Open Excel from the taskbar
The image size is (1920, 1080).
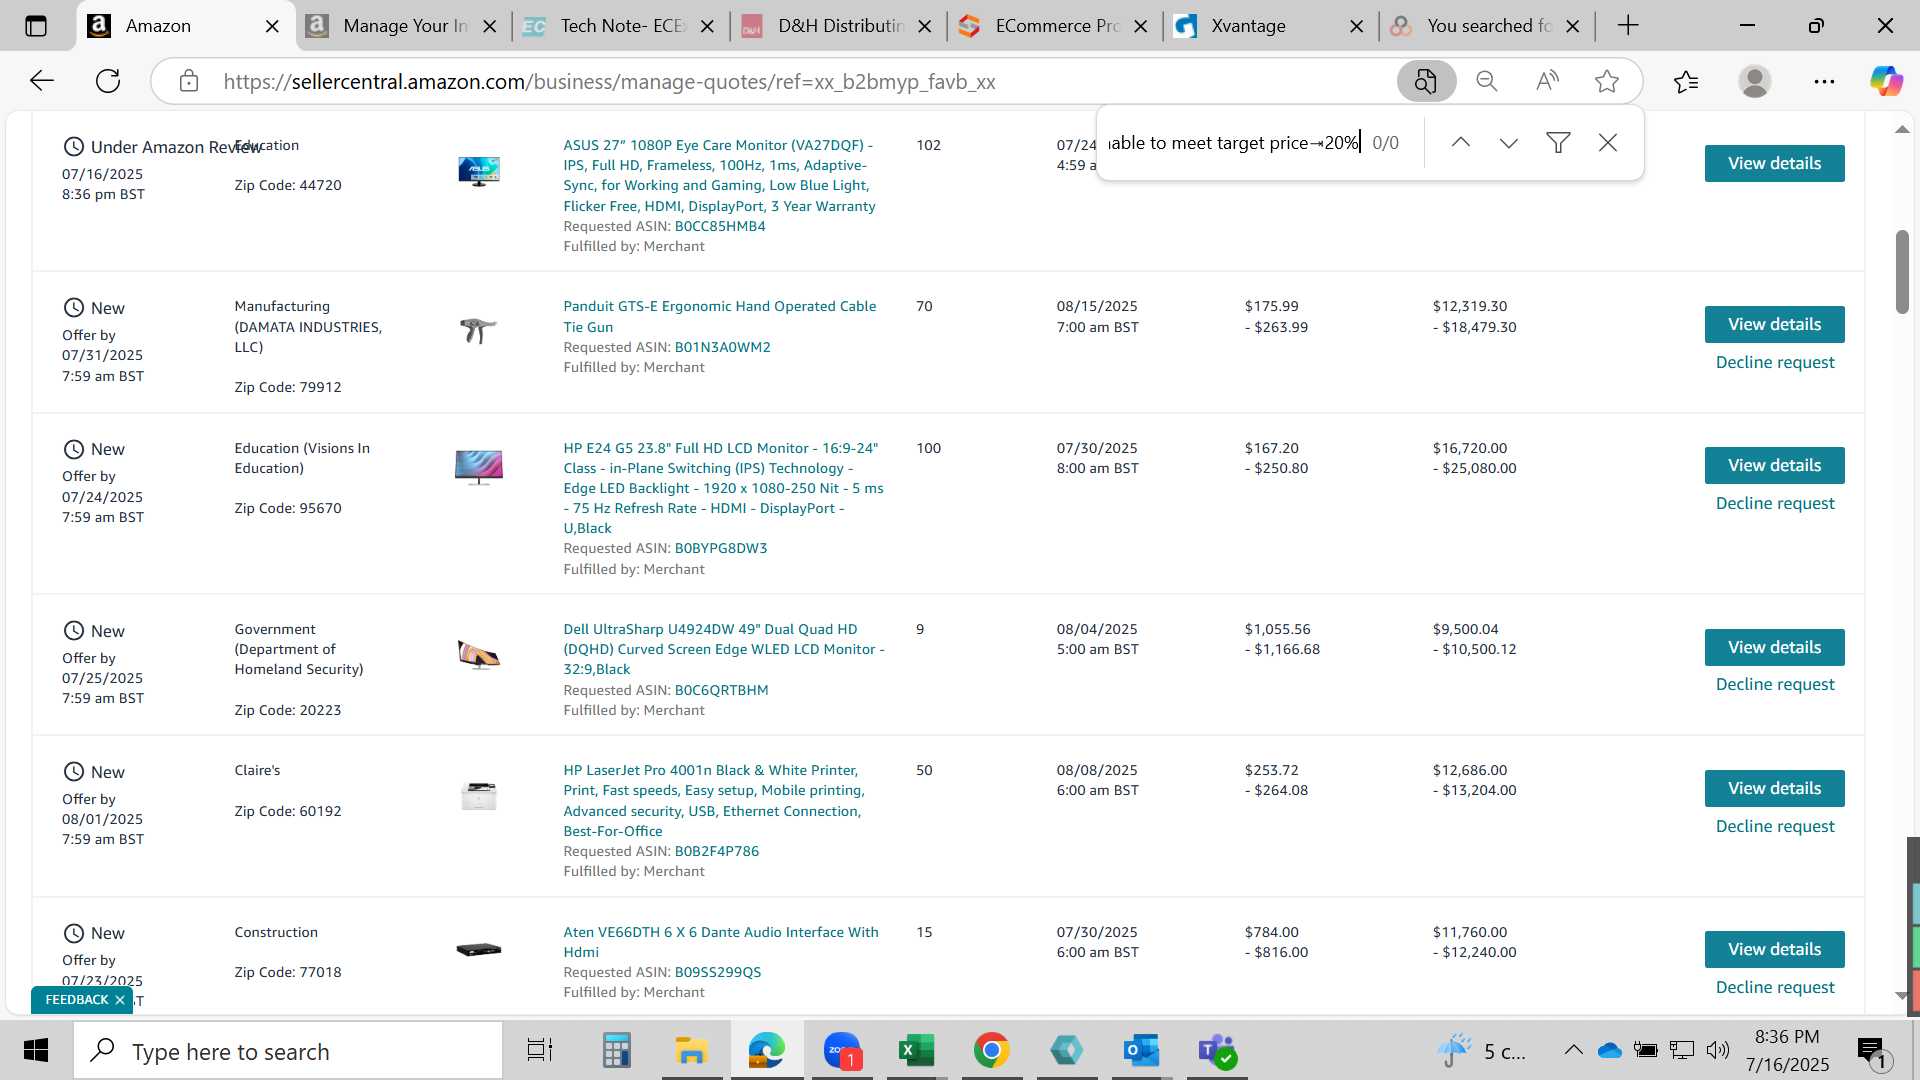(916, 1051)
